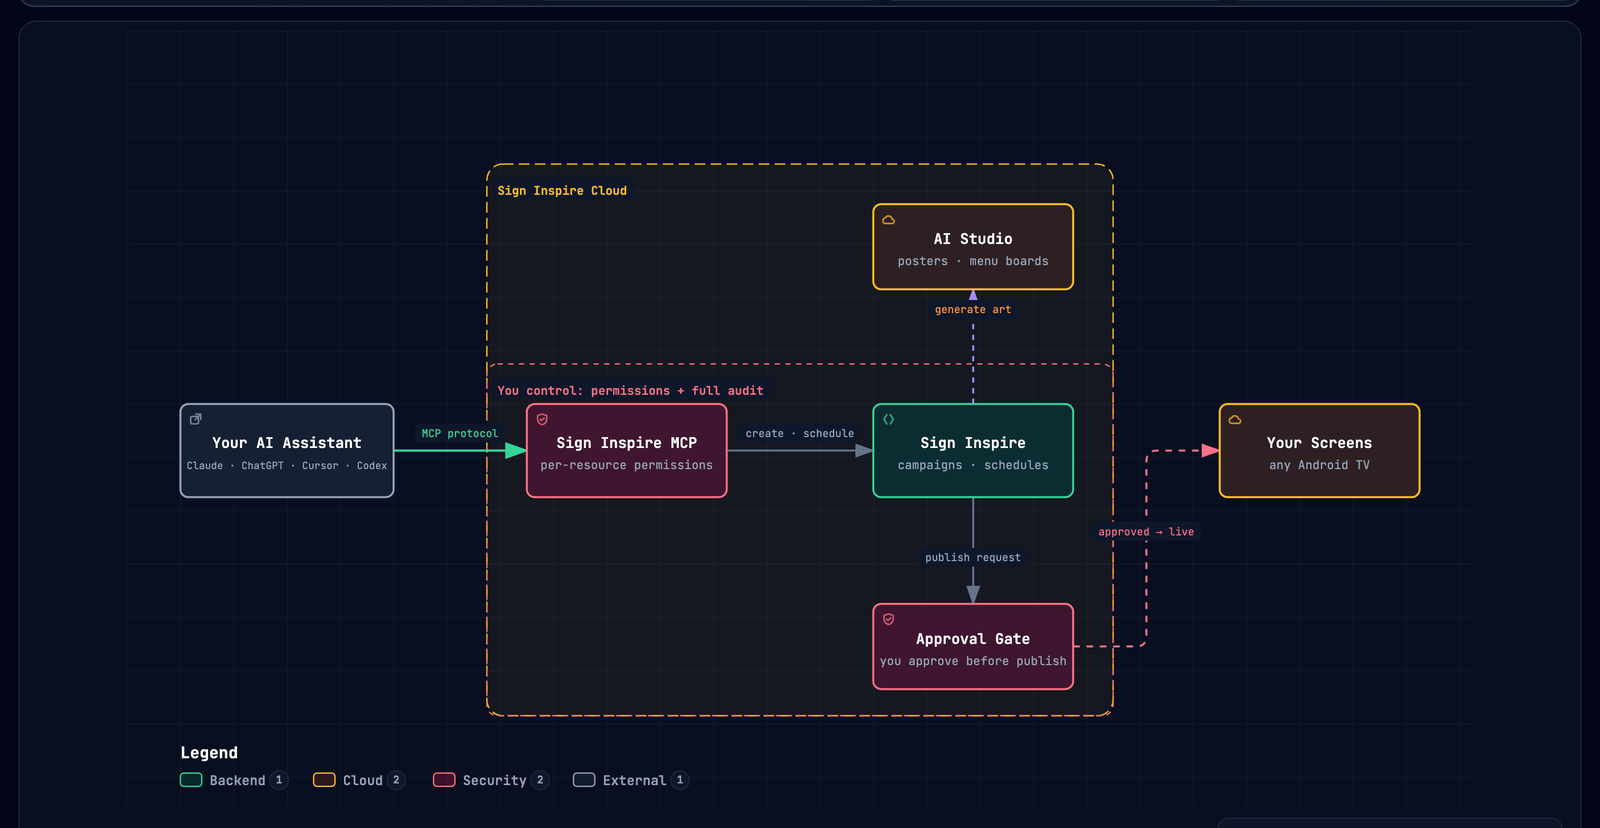Click the Security legend label
This screenshot has width=1600, height=828.
coord(495,781)
